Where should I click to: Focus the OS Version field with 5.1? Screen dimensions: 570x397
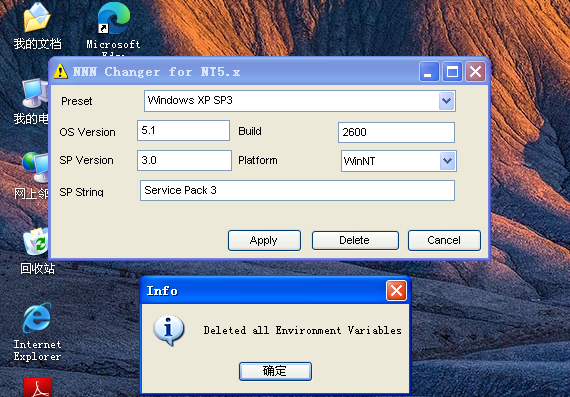183,131
